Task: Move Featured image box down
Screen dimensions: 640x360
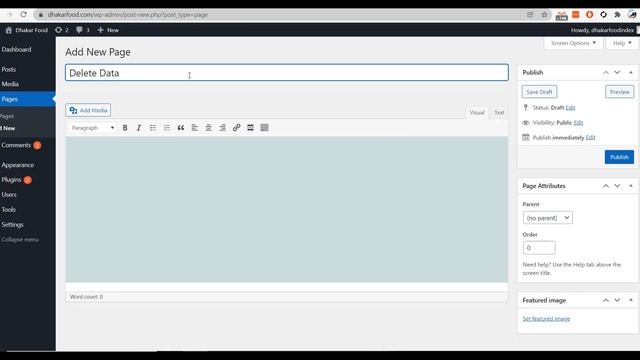Action: (617, 300)
